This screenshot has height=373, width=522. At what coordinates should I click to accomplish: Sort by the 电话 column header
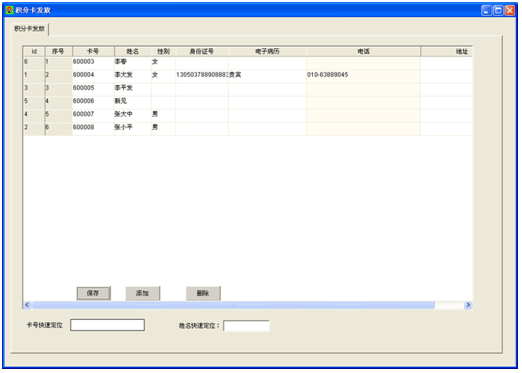pyautogui.click(x=363, y=51)
